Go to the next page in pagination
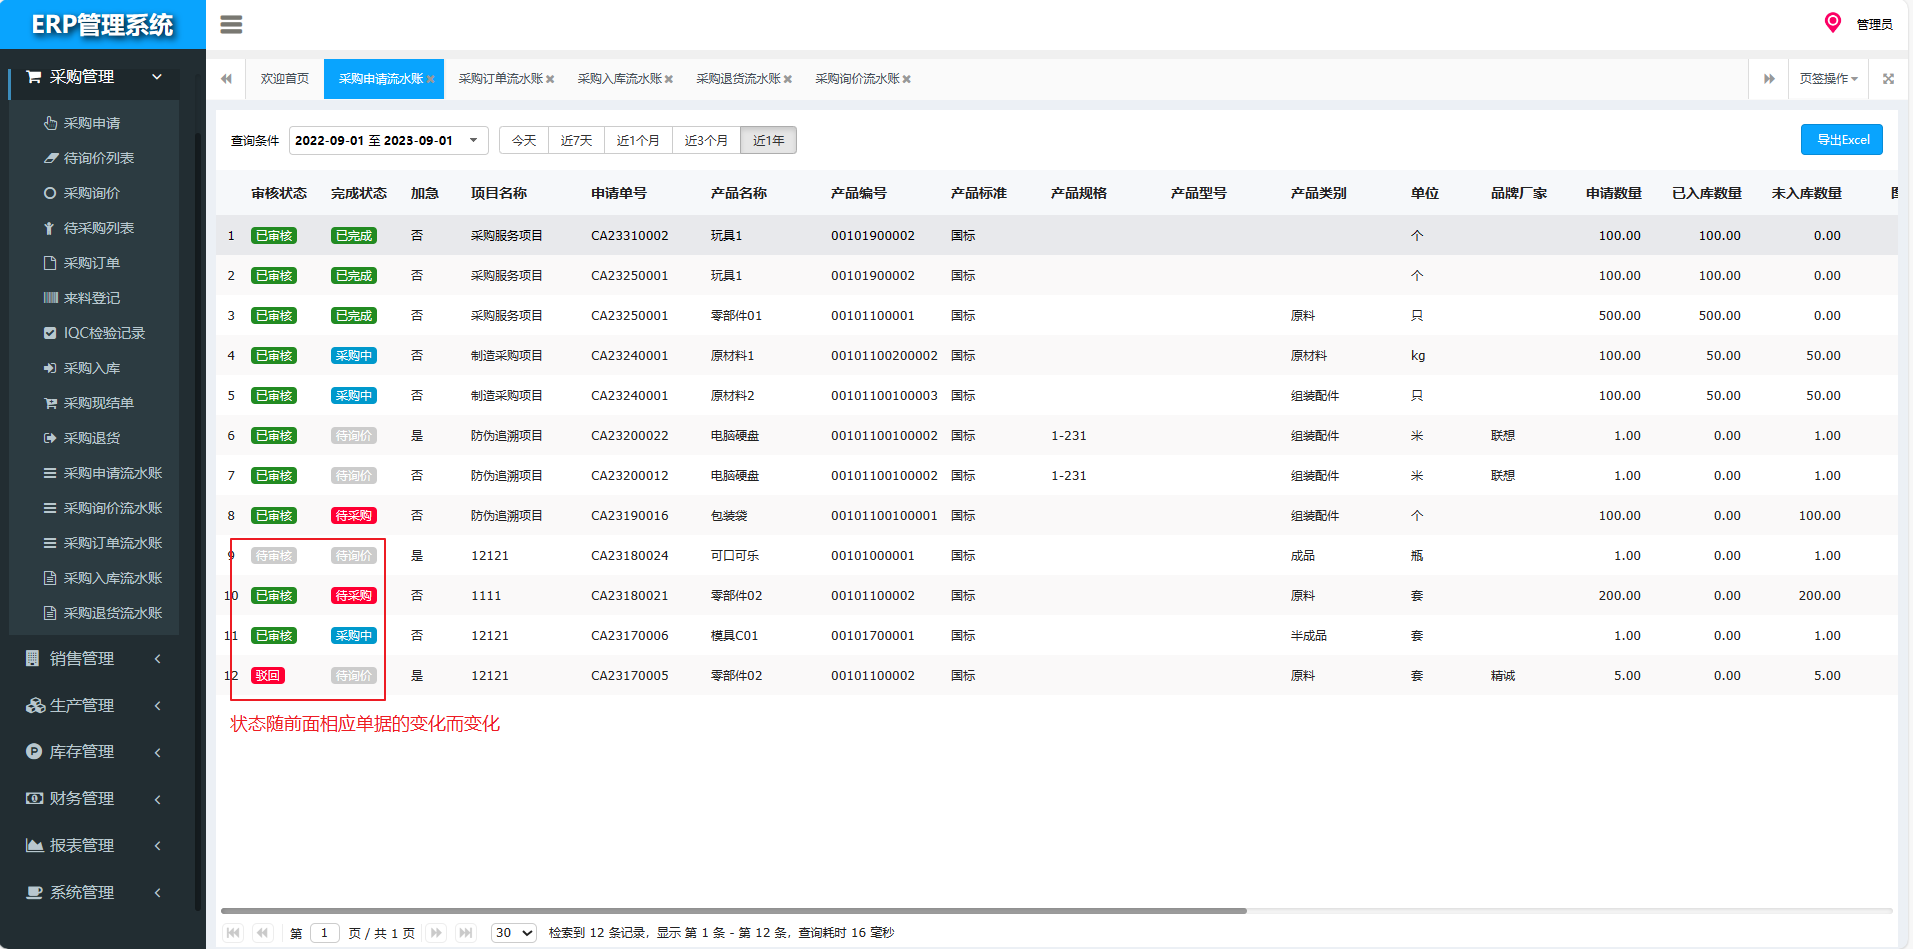This screenshot has width=1913, height=949. [436, 933]
